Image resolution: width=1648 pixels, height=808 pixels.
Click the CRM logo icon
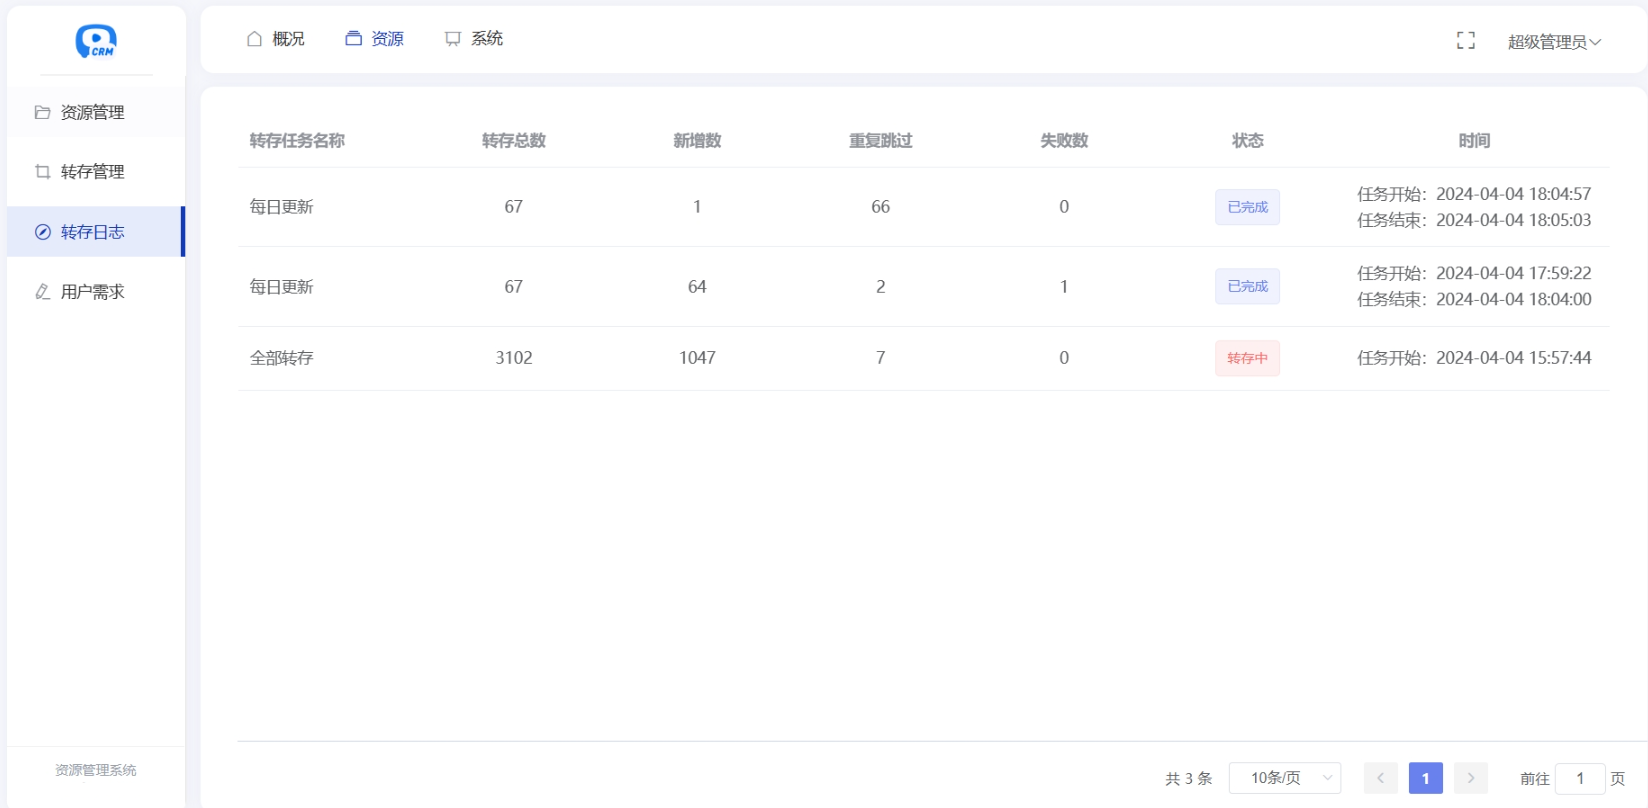click(96, 41)
